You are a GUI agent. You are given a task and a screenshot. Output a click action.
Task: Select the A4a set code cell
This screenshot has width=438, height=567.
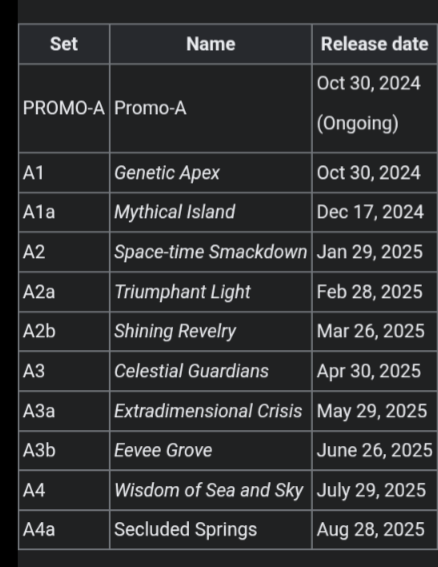click(64, 530)
